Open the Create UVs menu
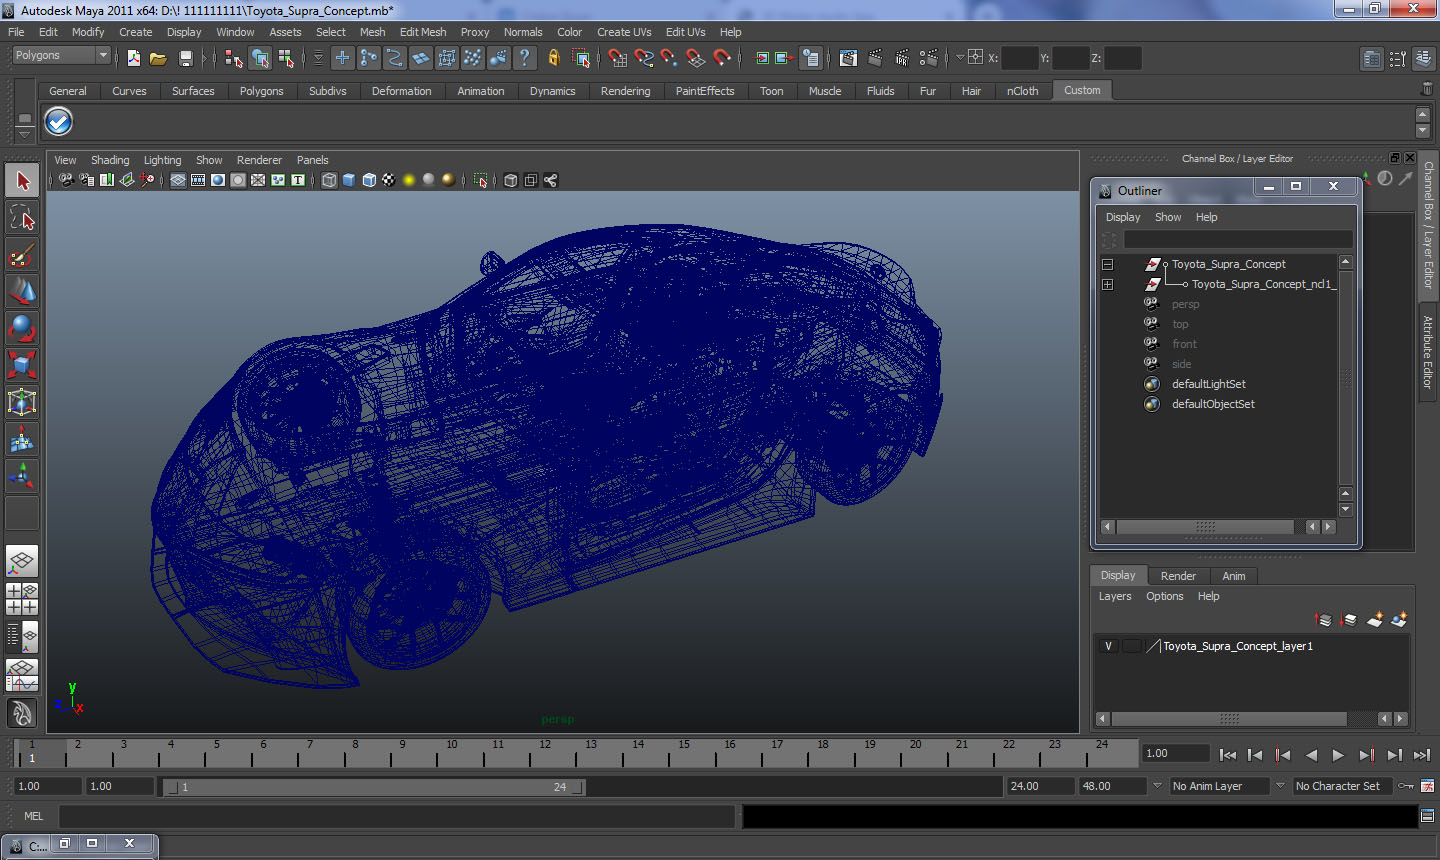The width and height of the screenshot is (1440, 860). 624,32
